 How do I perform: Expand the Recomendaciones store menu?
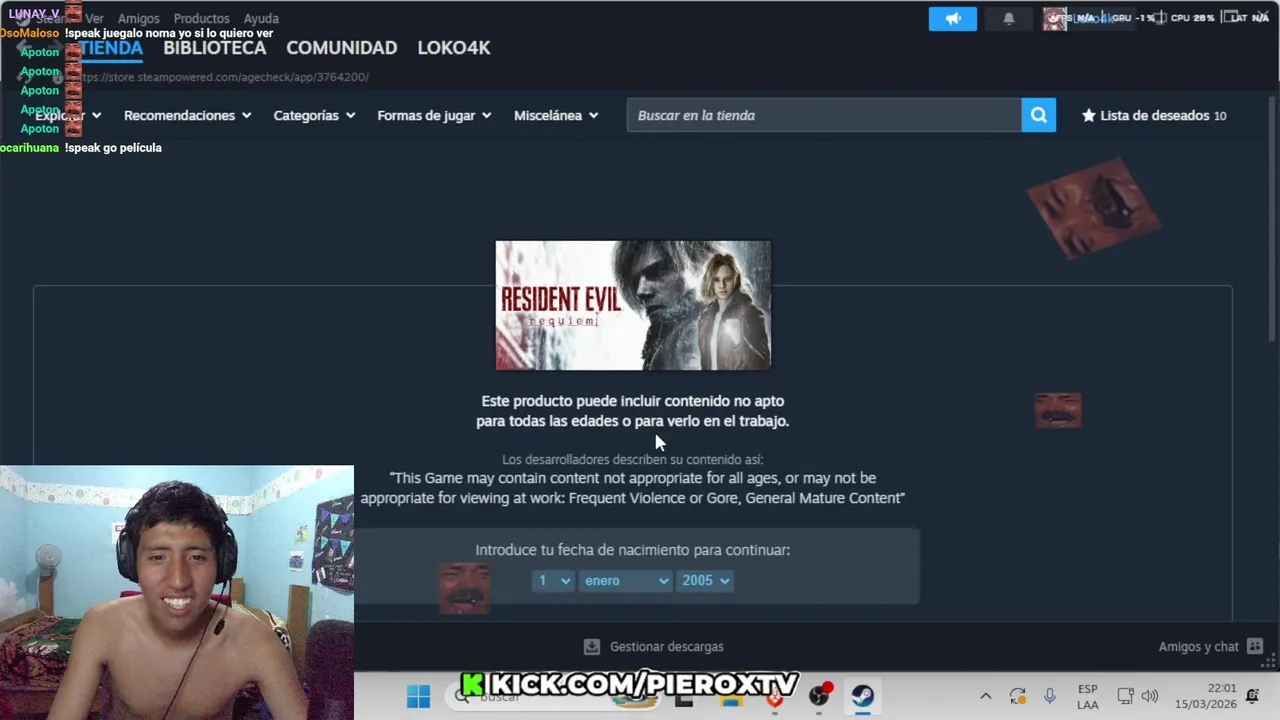click(x=187, y=115)
